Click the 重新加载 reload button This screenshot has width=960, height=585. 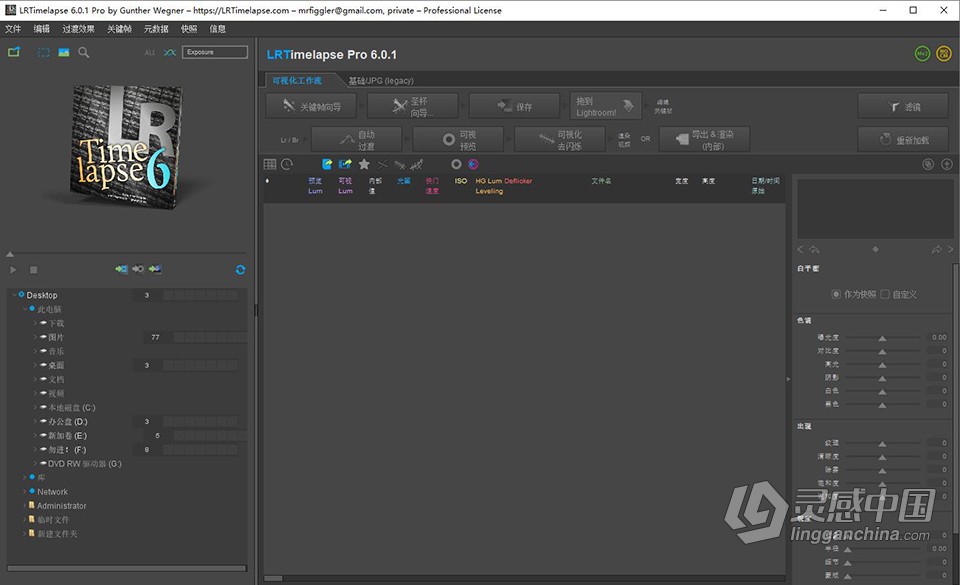pos(903,140)
